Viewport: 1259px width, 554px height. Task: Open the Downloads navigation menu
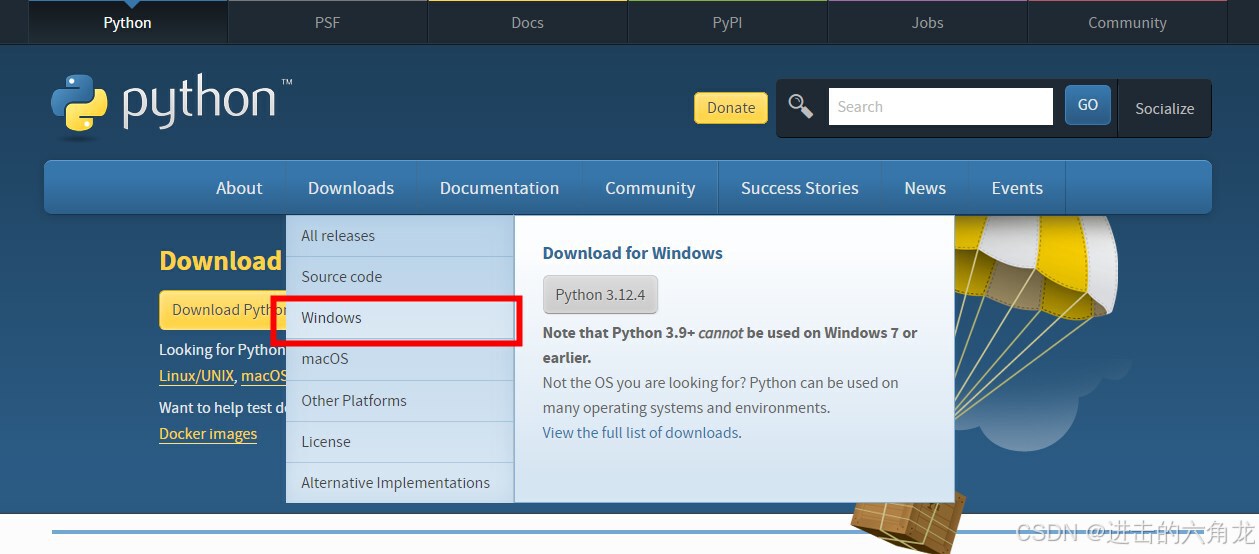pos(351,188)
